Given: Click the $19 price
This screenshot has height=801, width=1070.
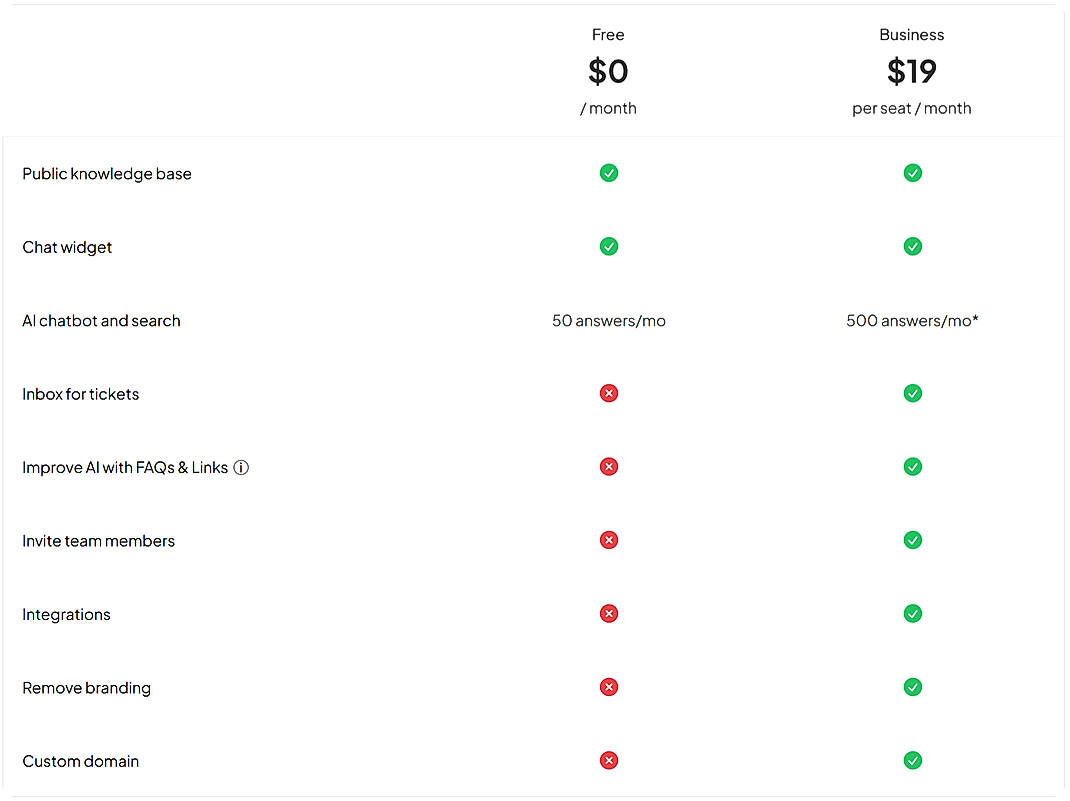Looking at the screenshot, I should pos(912,71).
